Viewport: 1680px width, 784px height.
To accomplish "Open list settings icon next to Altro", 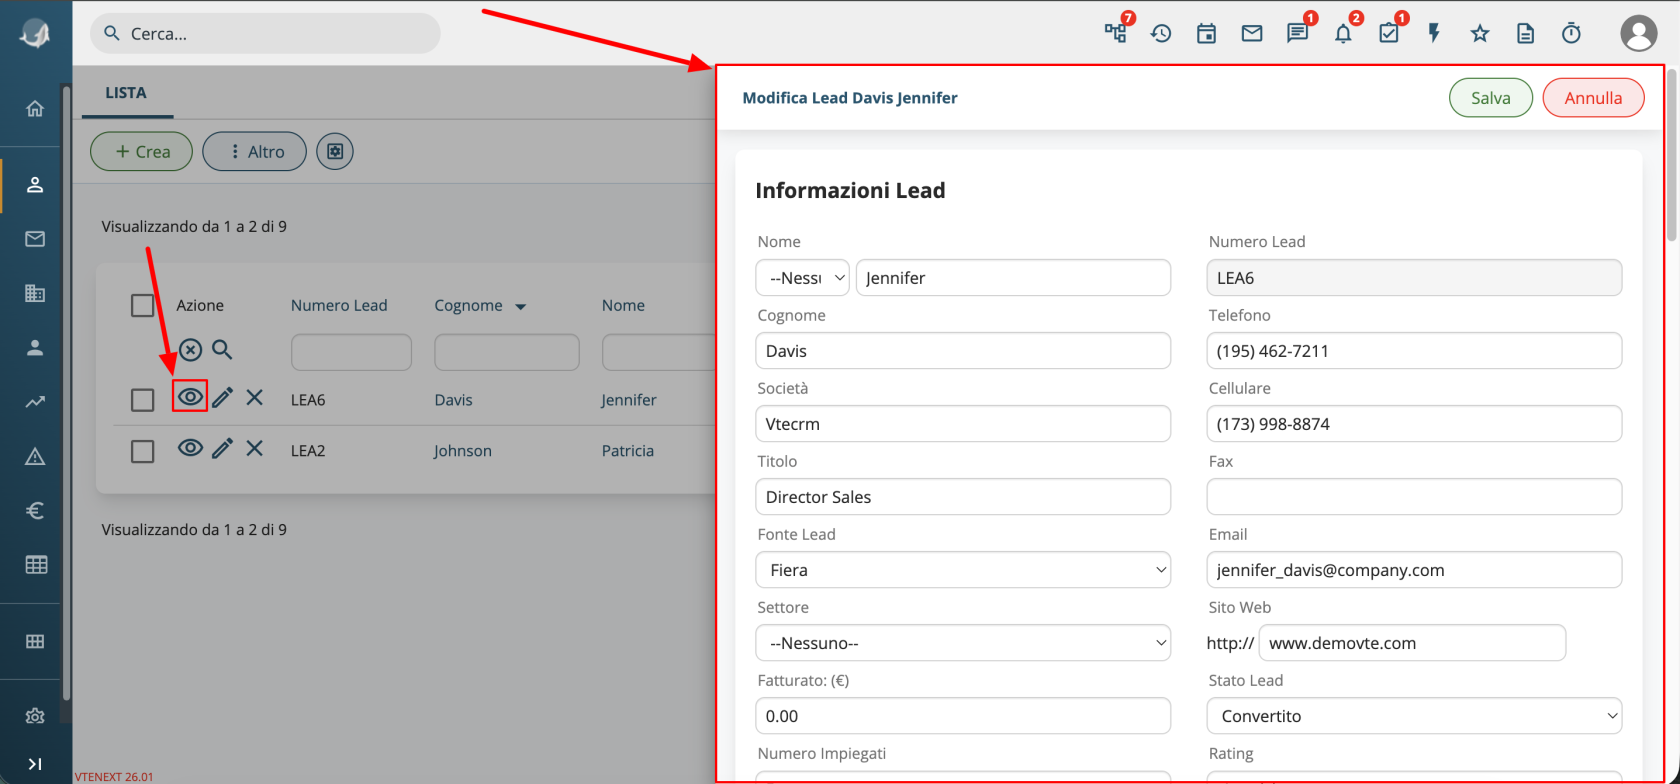I will pyautogui.click(x=335, y=151).
